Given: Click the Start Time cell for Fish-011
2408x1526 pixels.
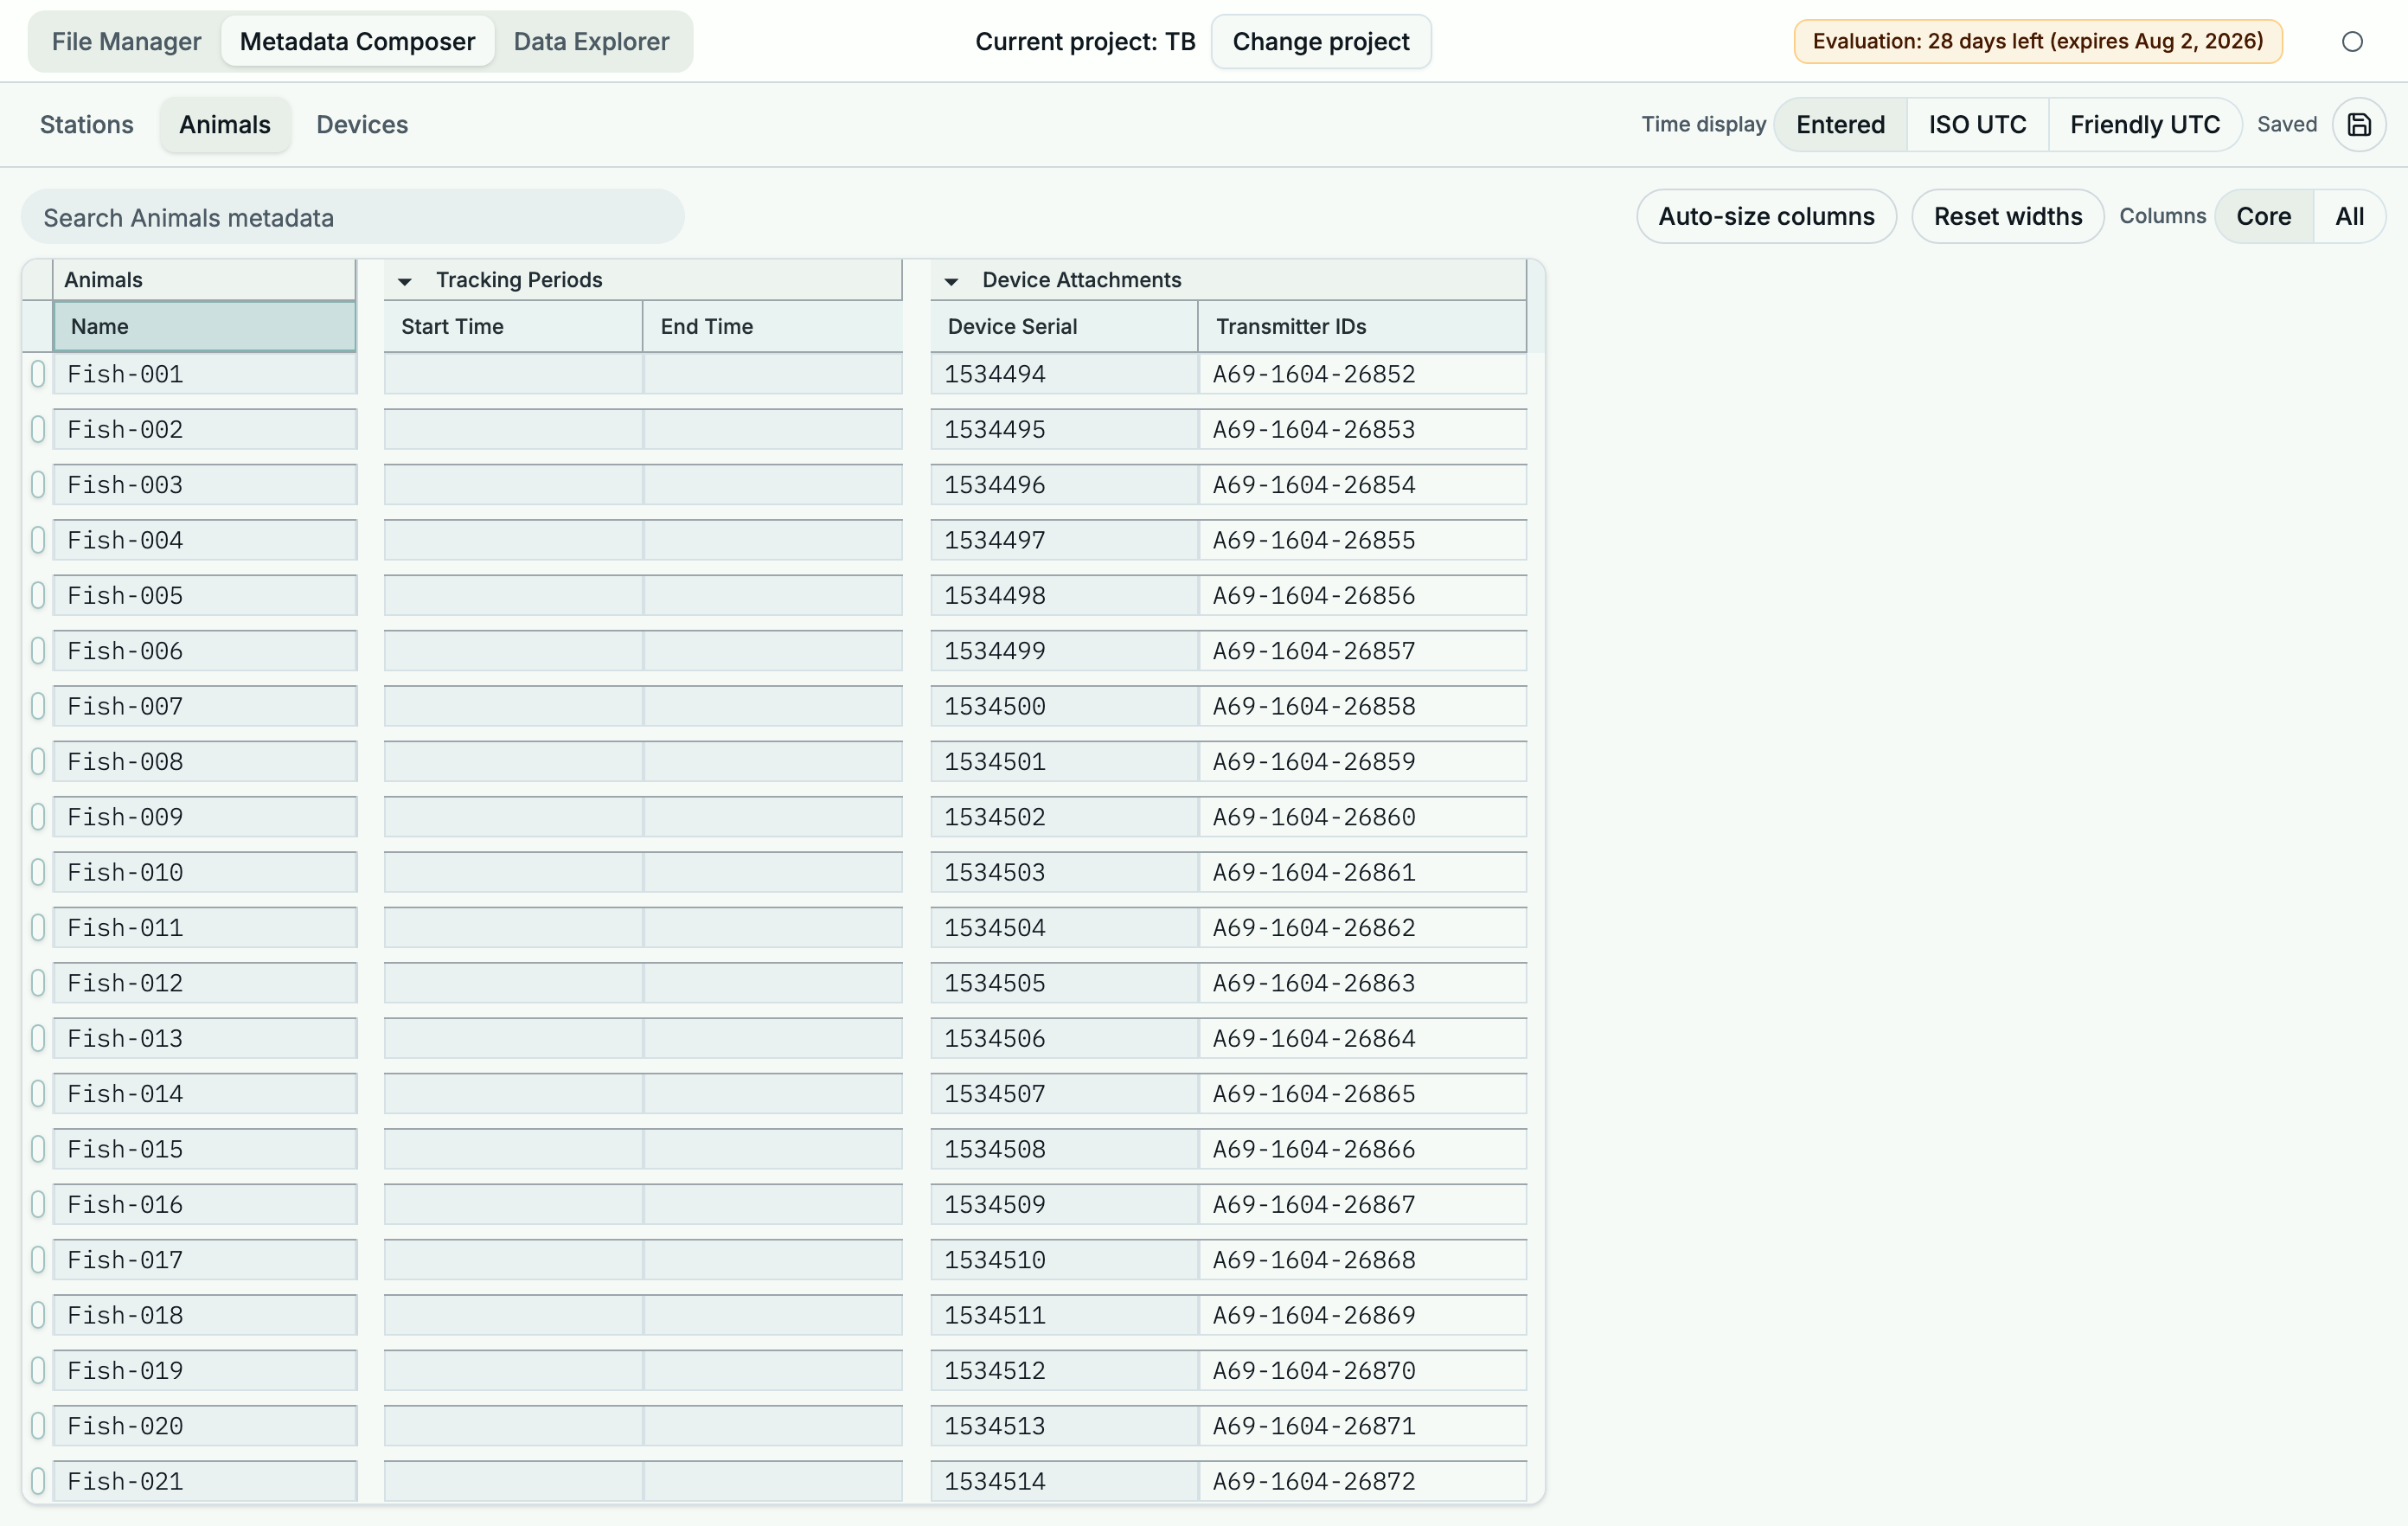Looking at the screenshot, I should (513, 928).
